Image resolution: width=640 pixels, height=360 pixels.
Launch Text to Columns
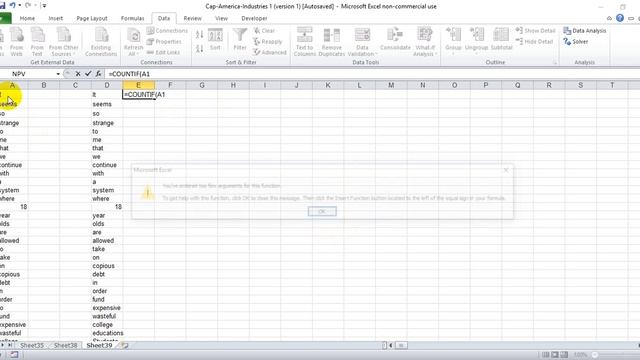(x=304, y=42)
